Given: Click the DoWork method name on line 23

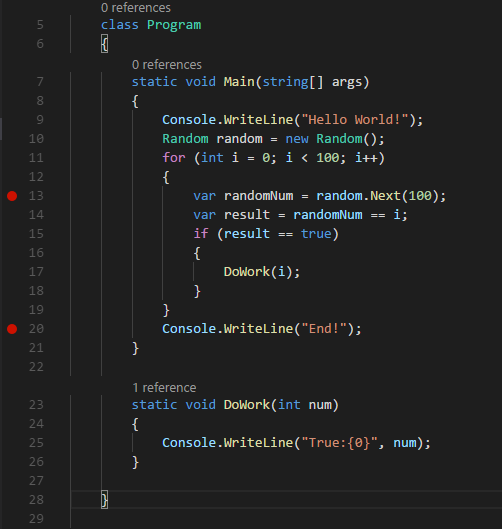Looking at the screenshot, I should coord(247,405).
